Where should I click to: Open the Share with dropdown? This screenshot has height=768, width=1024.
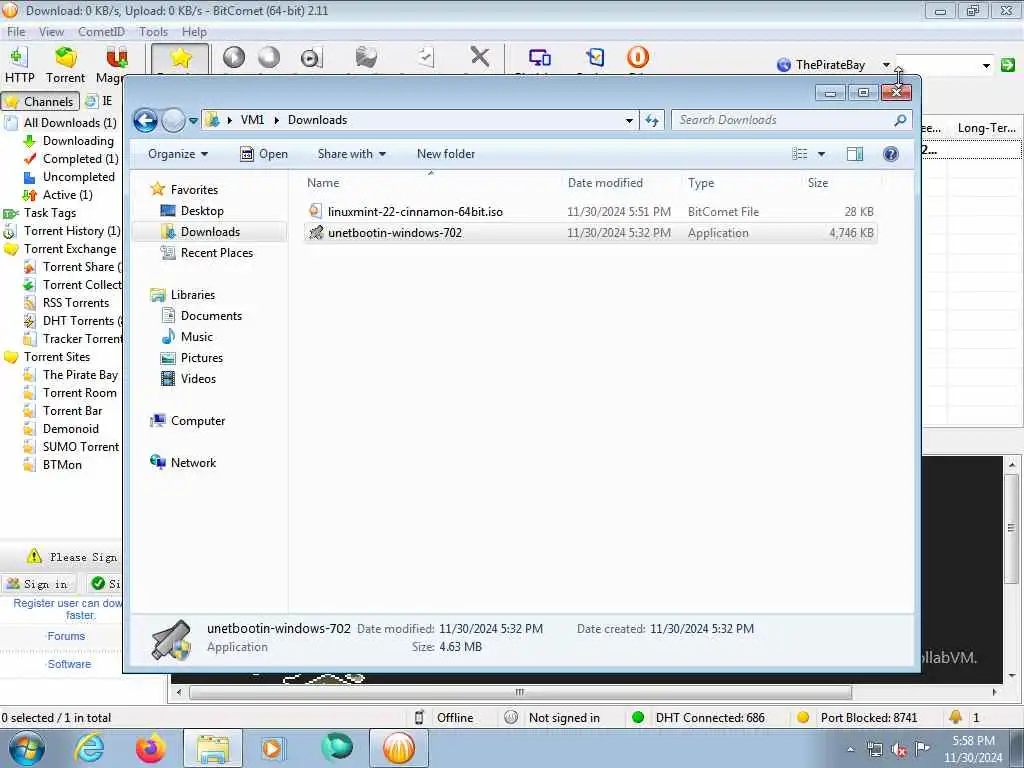point(351,154)
